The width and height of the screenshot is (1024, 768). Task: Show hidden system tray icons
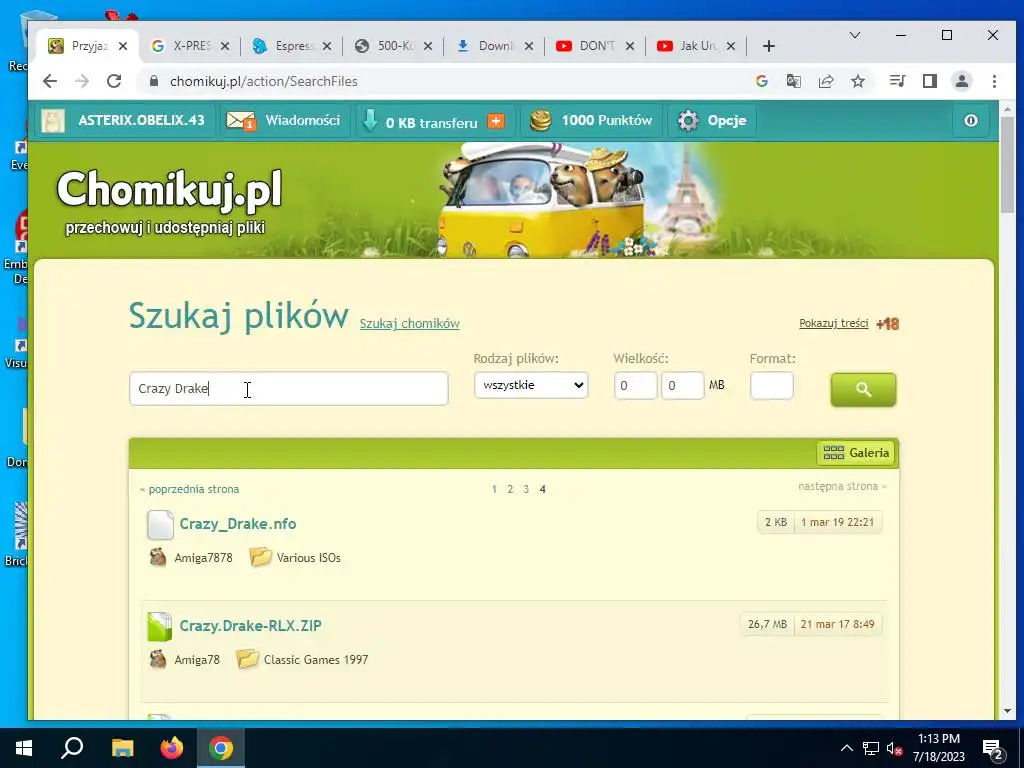pos(846,748)
